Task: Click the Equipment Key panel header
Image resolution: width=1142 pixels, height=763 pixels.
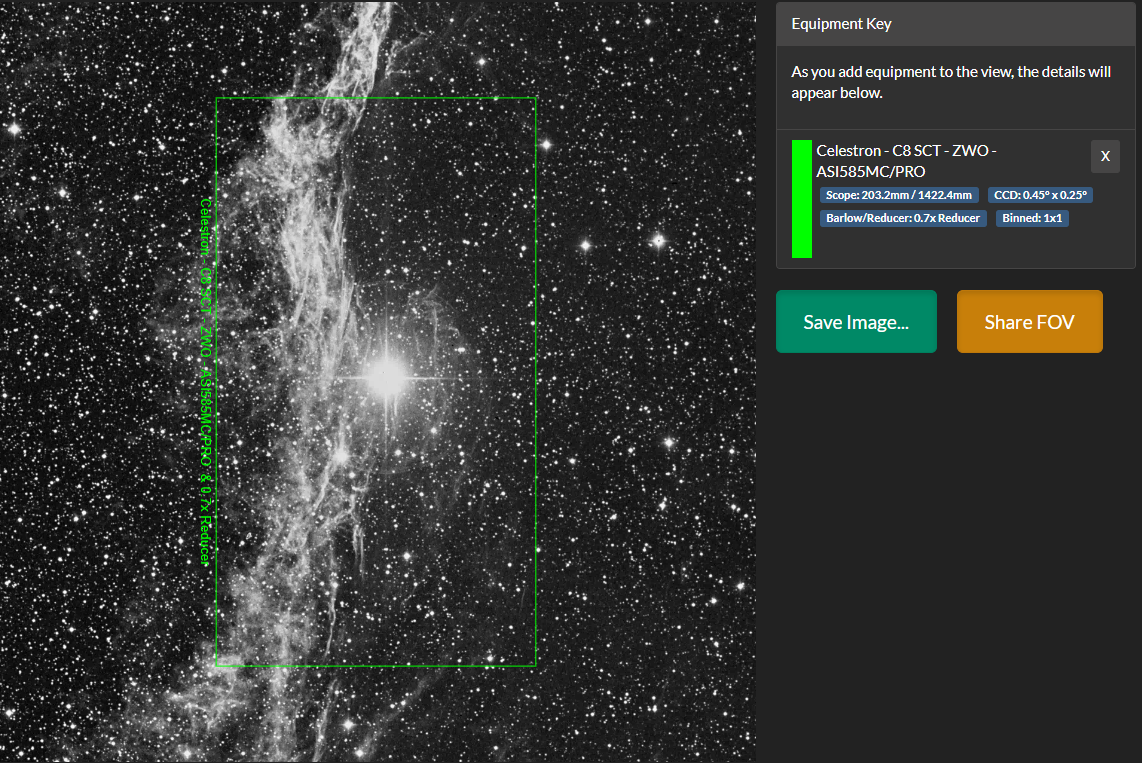Action: (x=956, y=24)
